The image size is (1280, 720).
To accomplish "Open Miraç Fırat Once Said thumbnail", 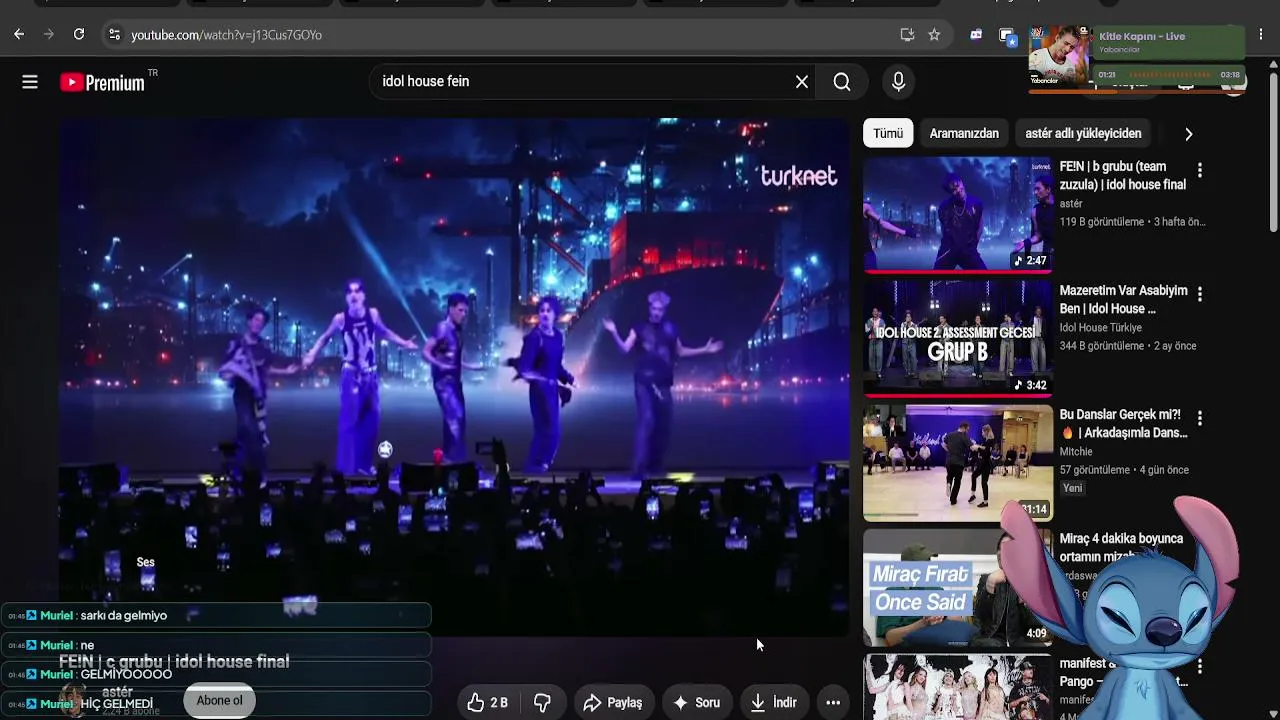I will (x=958, y=586).
